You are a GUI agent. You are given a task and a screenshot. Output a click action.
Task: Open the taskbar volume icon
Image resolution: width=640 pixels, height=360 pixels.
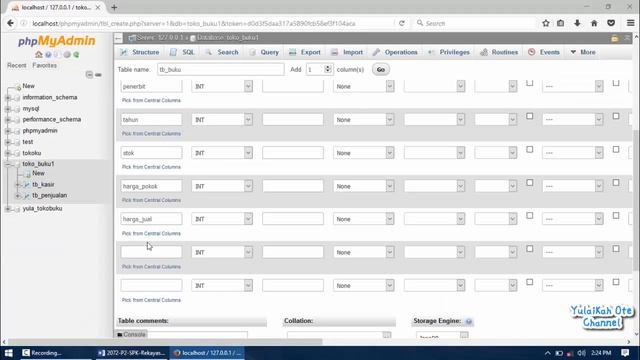coord(582,353)
